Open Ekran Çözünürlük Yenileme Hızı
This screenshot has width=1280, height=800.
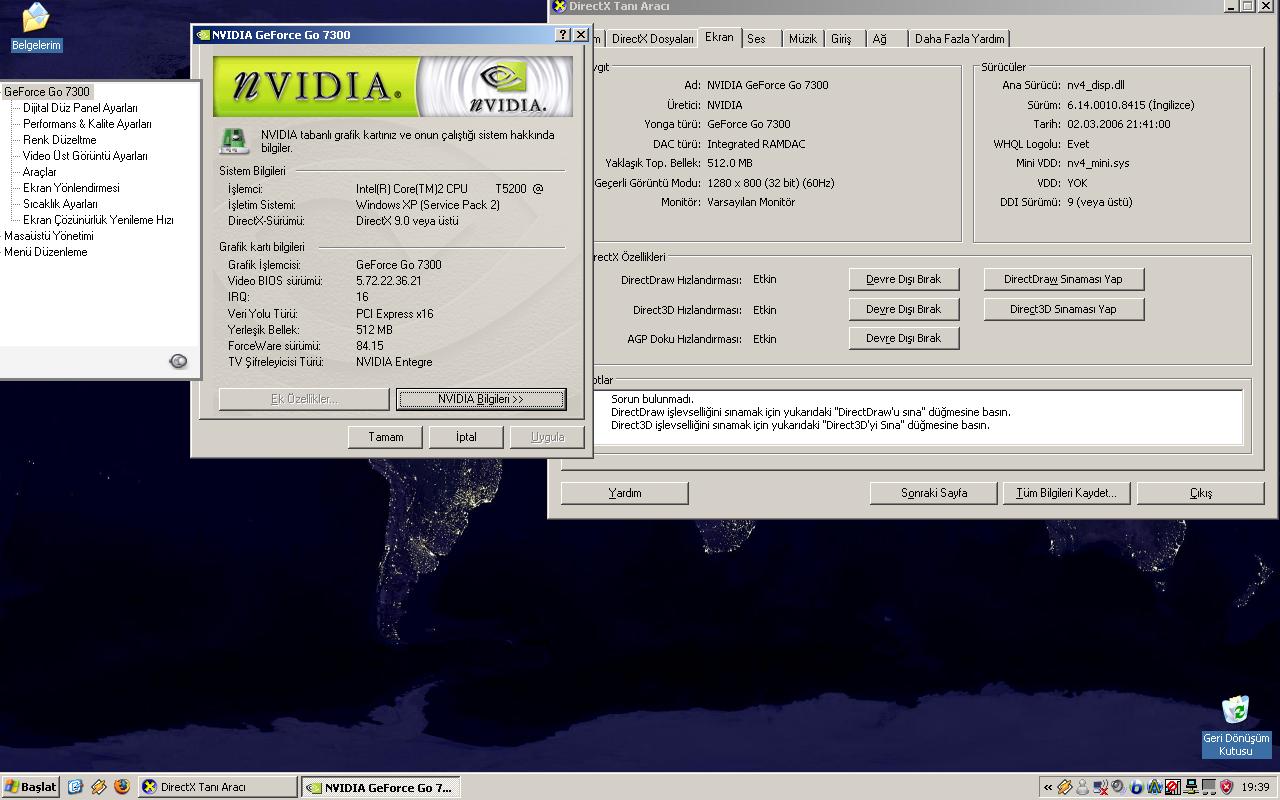pyautogui.click(x=98, y=219)
